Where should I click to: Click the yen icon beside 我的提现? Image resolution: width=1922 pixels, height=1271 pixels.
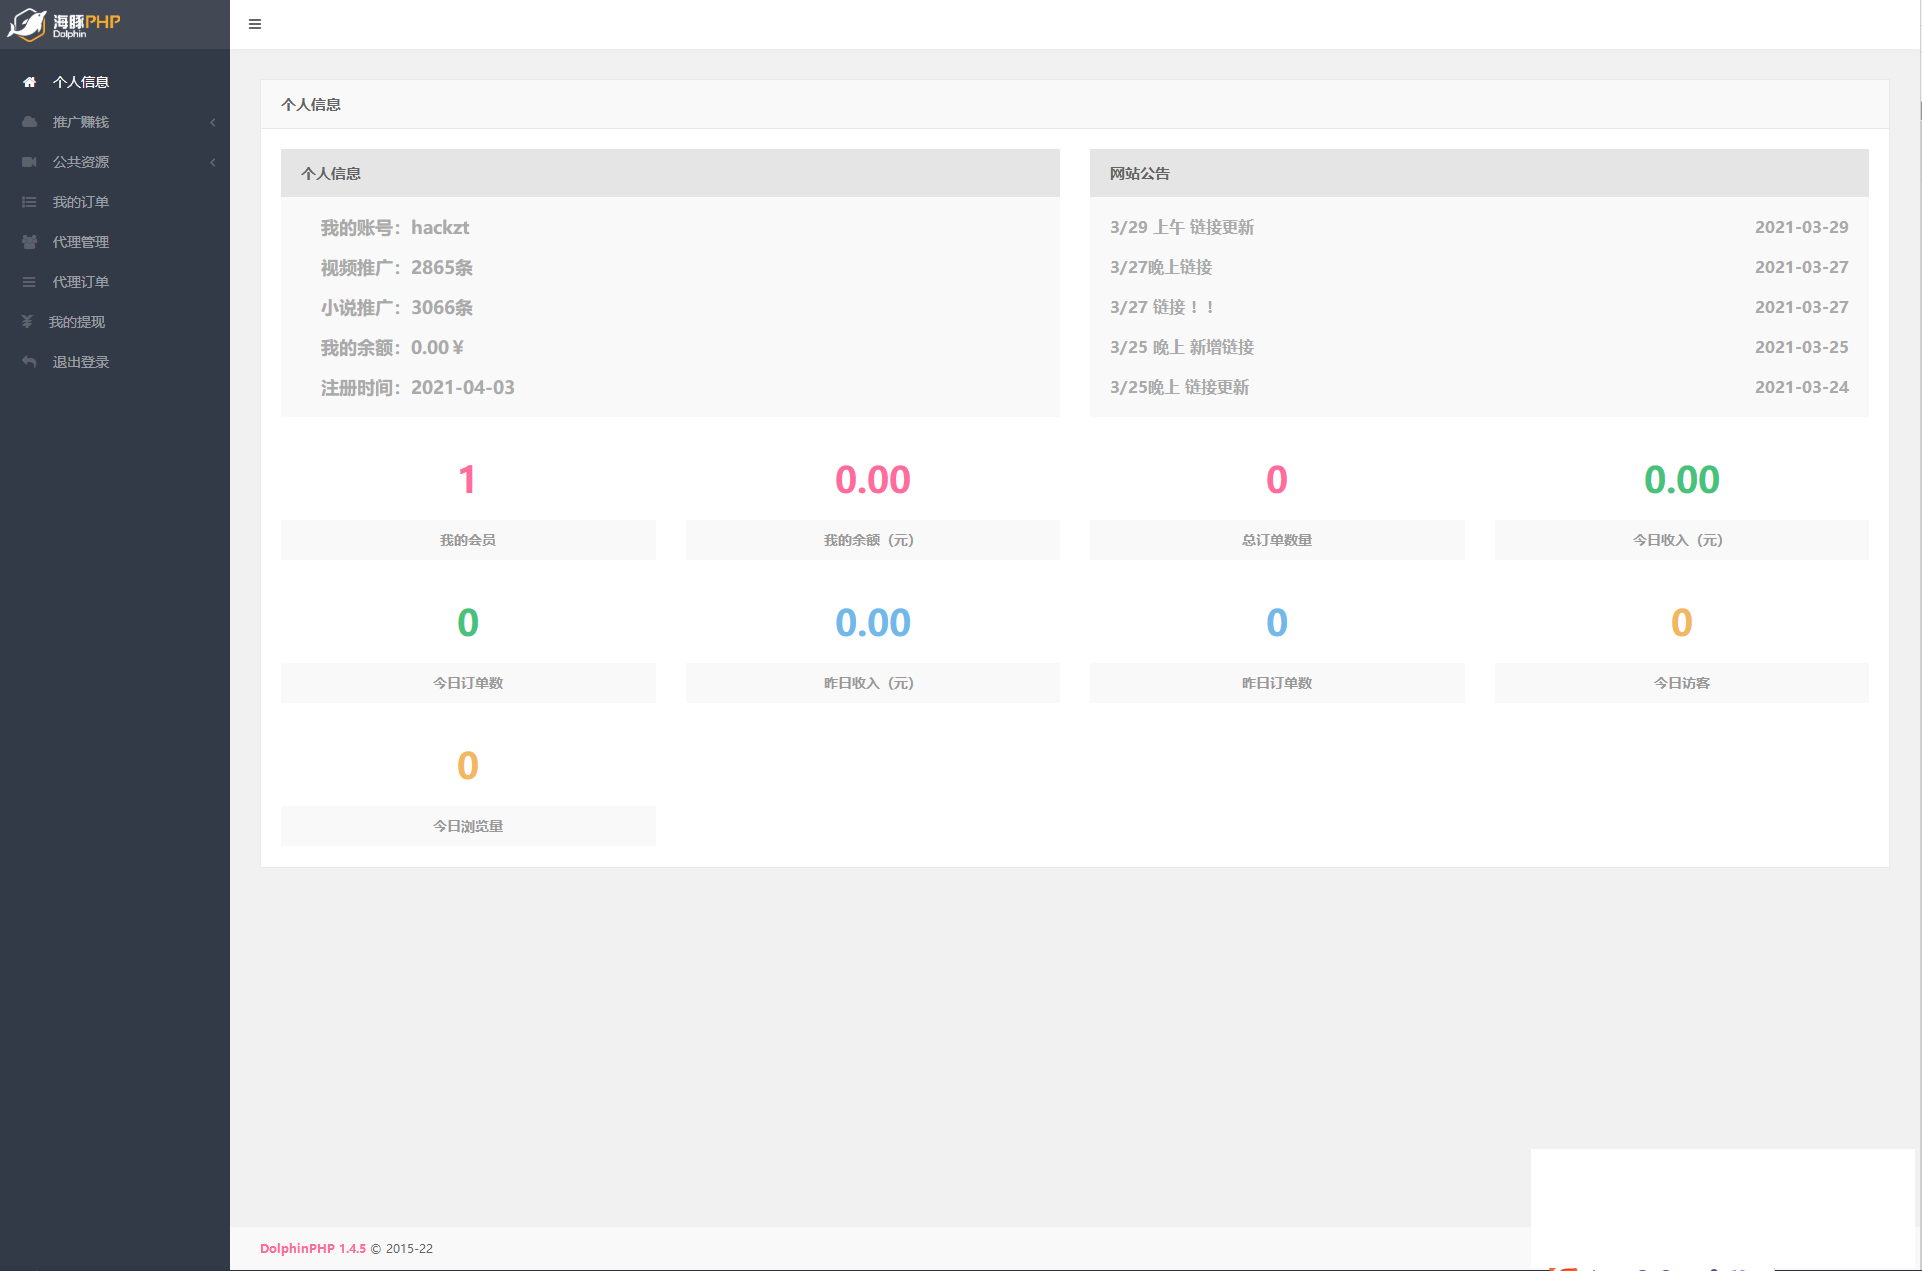[x=27, y=322]
